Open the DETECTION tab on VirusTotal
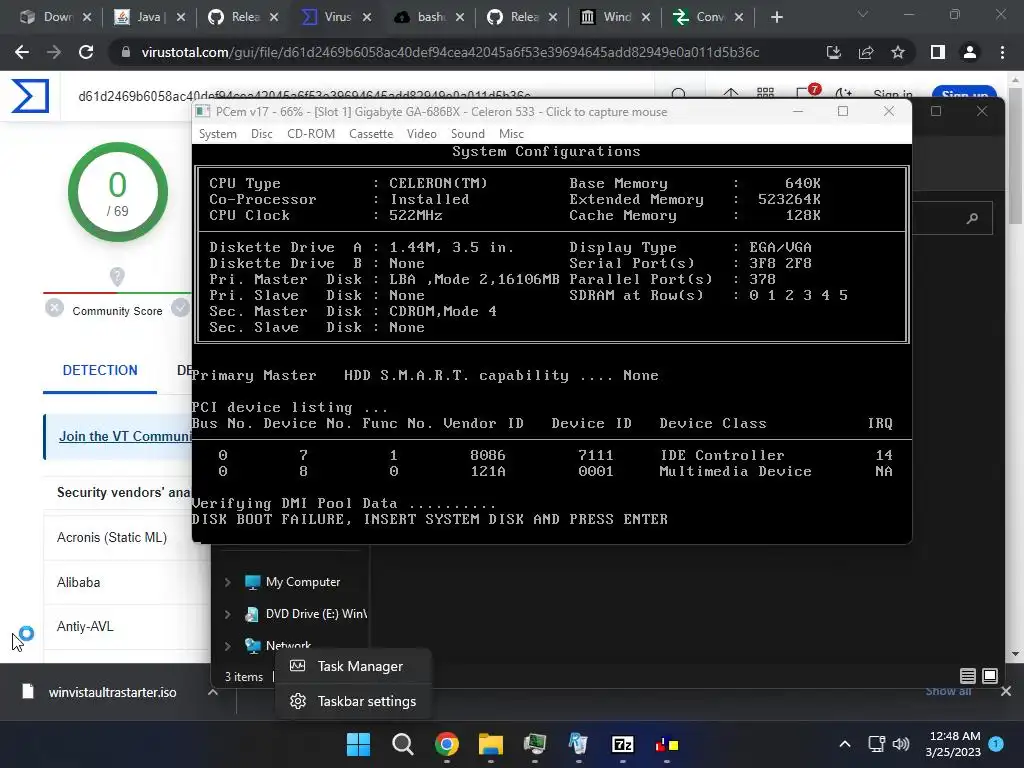Image resolution: width=1024 pixels, height=768 pixels. point(100,370)
